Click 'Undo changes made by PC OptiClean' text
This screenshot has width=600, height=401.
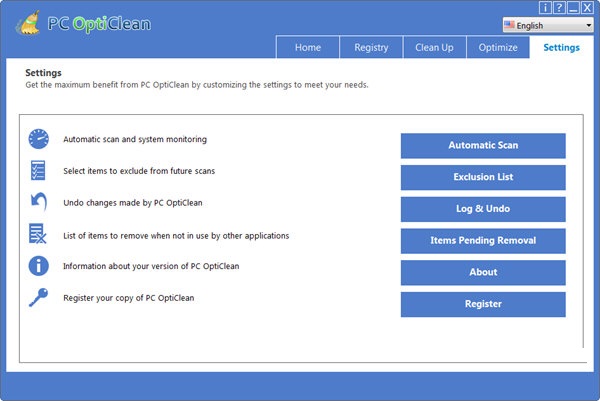[133, 203]
